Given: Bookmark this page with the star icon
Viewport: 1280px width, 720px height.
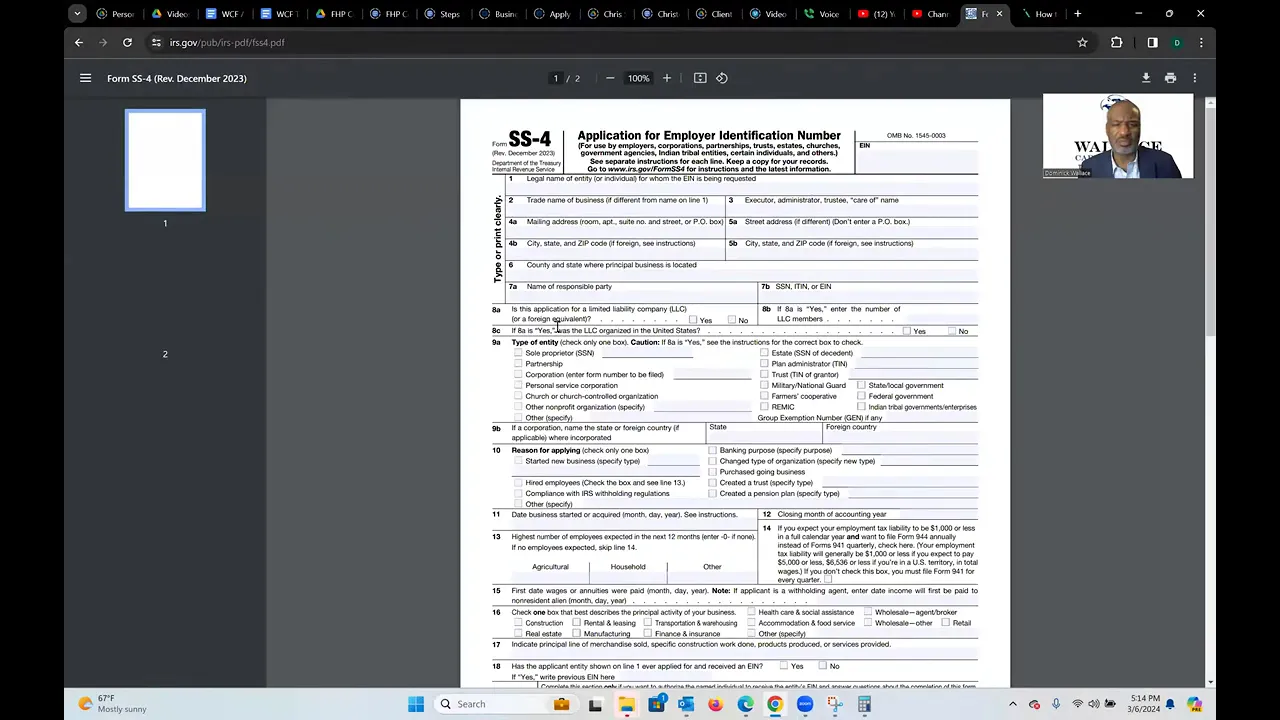Looking at the screenshot, I should tap(1082, 42).
